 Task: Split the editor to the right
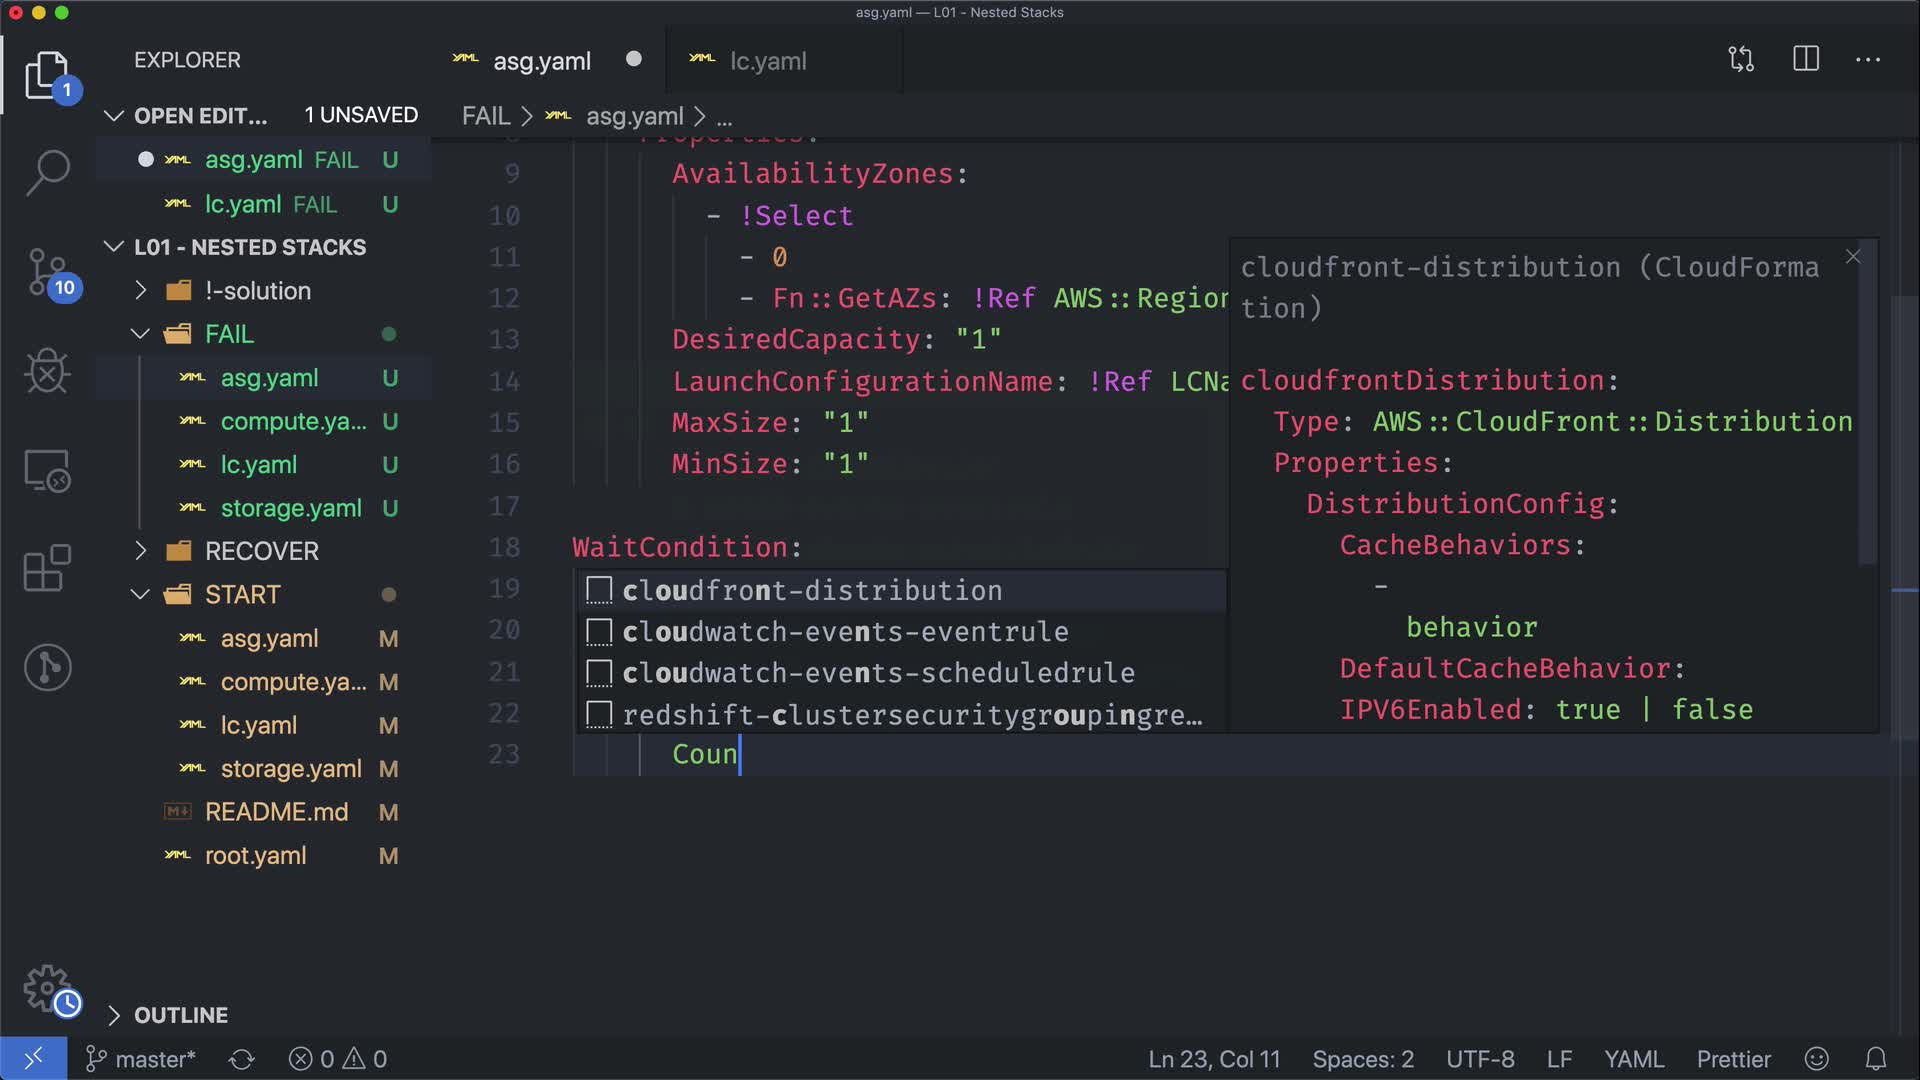pyautogui.click(x=1806, y=60)
